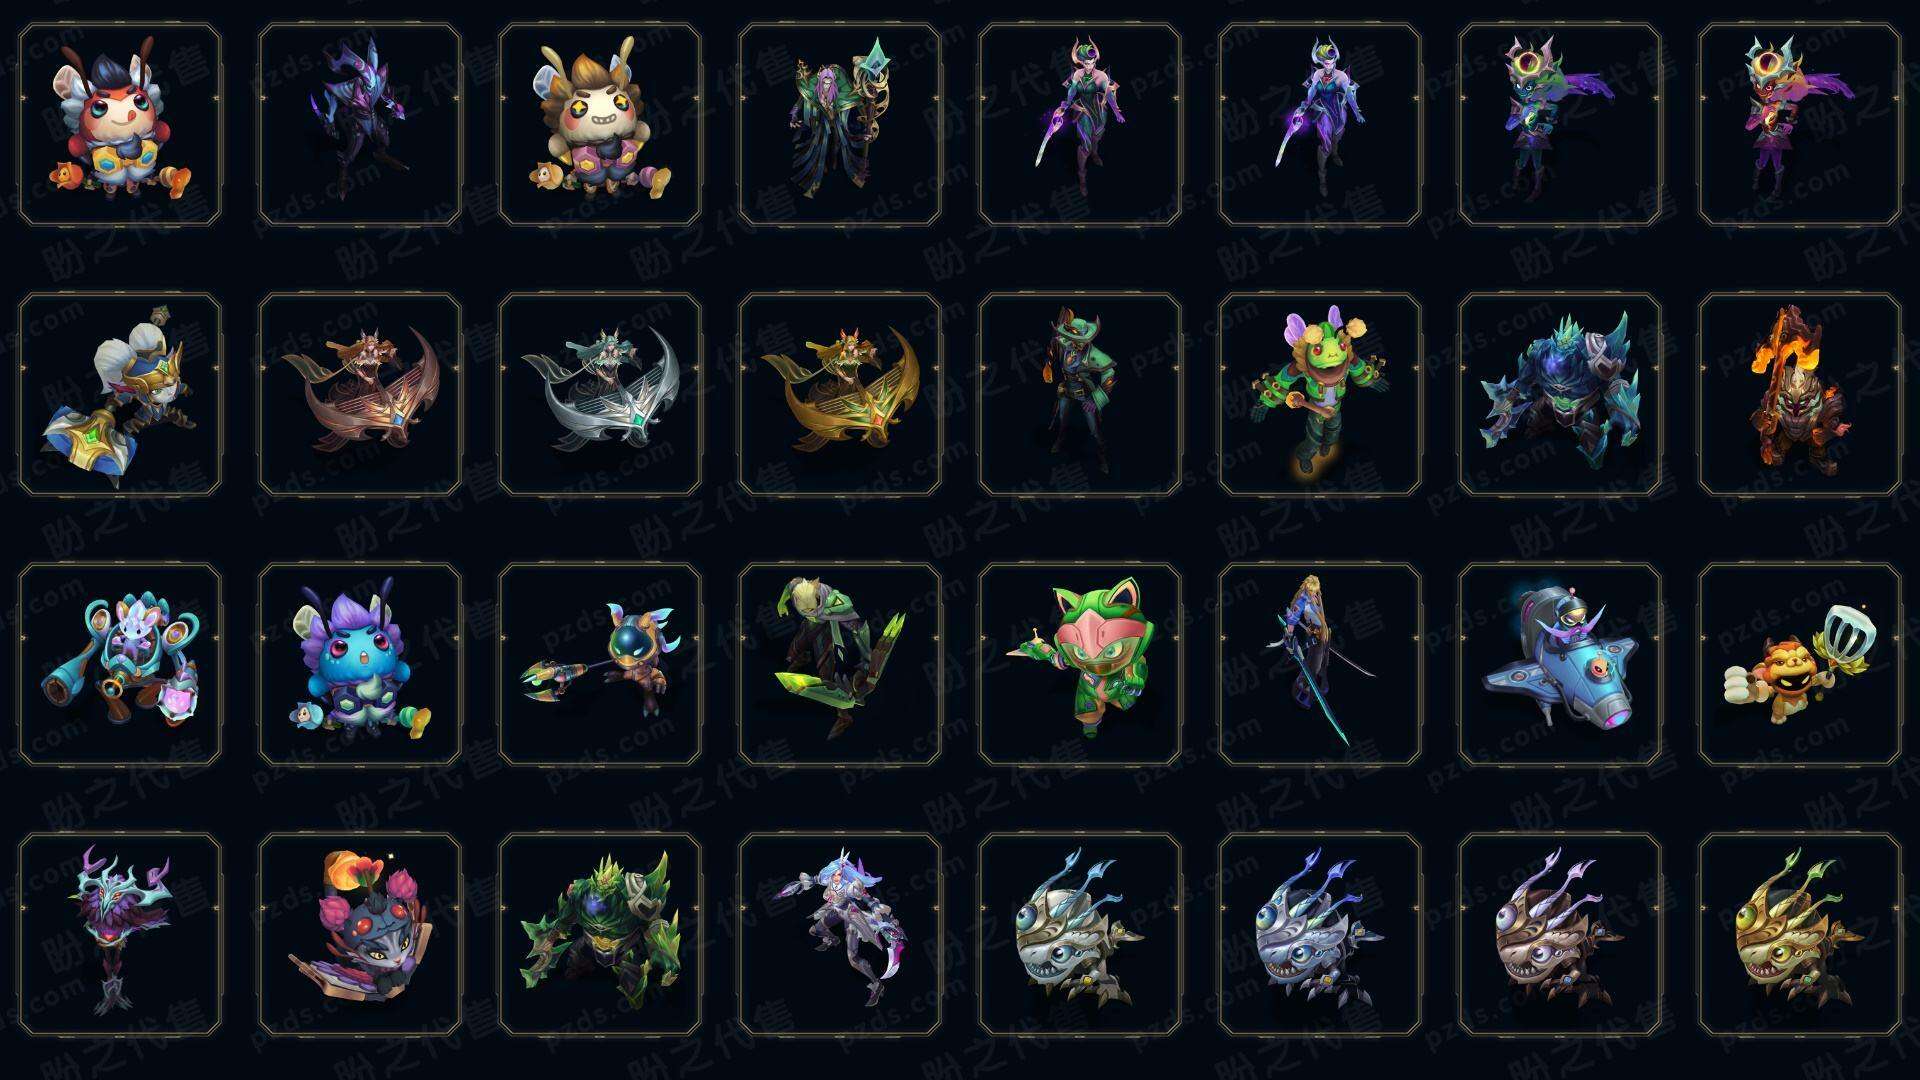Click the pink winged chibi with crescent crown
Screen dimensions: 1920x1080
1800,124
